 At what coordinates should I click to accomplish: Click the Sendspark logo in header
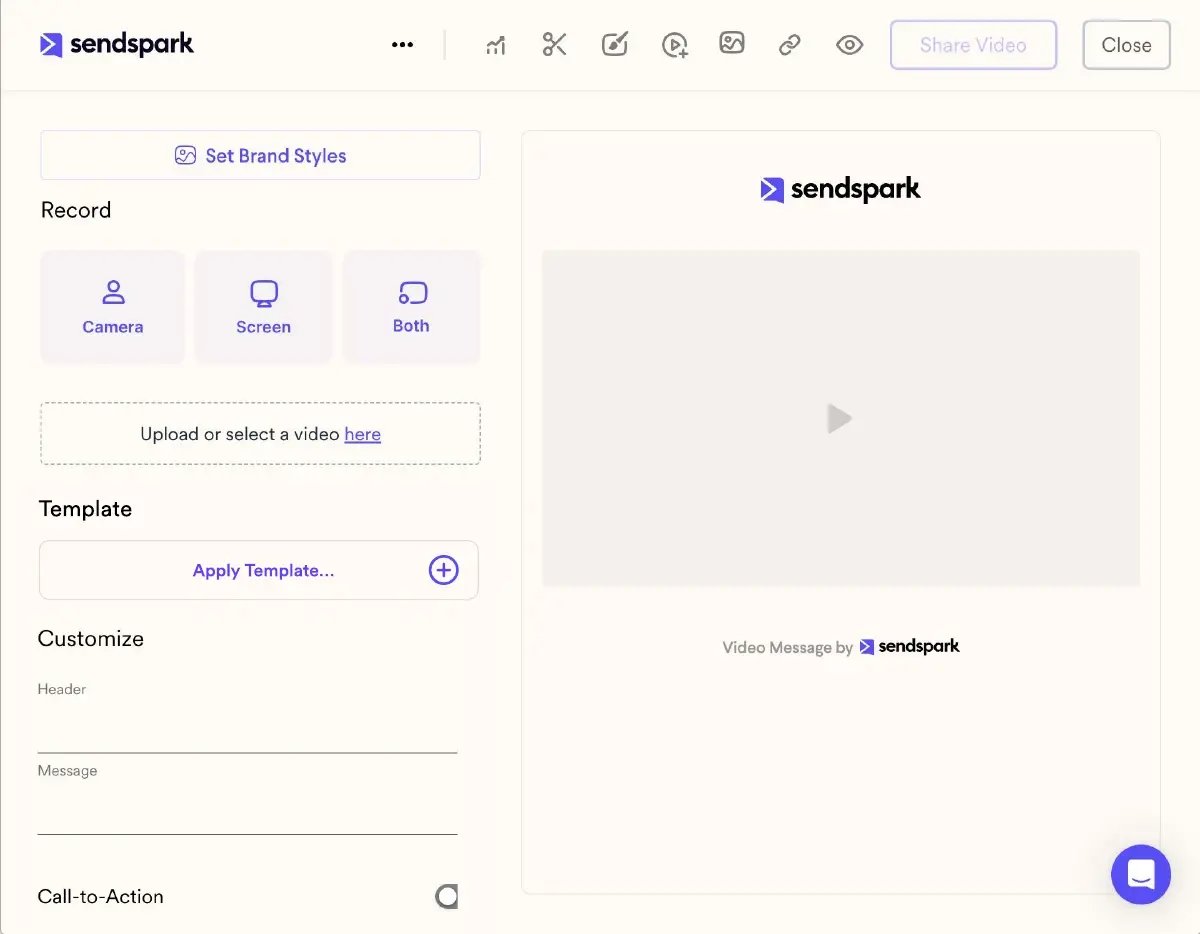[117, 45]
